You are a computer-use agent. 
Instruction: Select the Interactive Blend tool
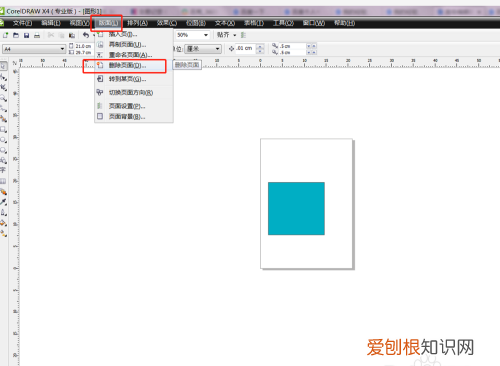[x=3, y=192]
